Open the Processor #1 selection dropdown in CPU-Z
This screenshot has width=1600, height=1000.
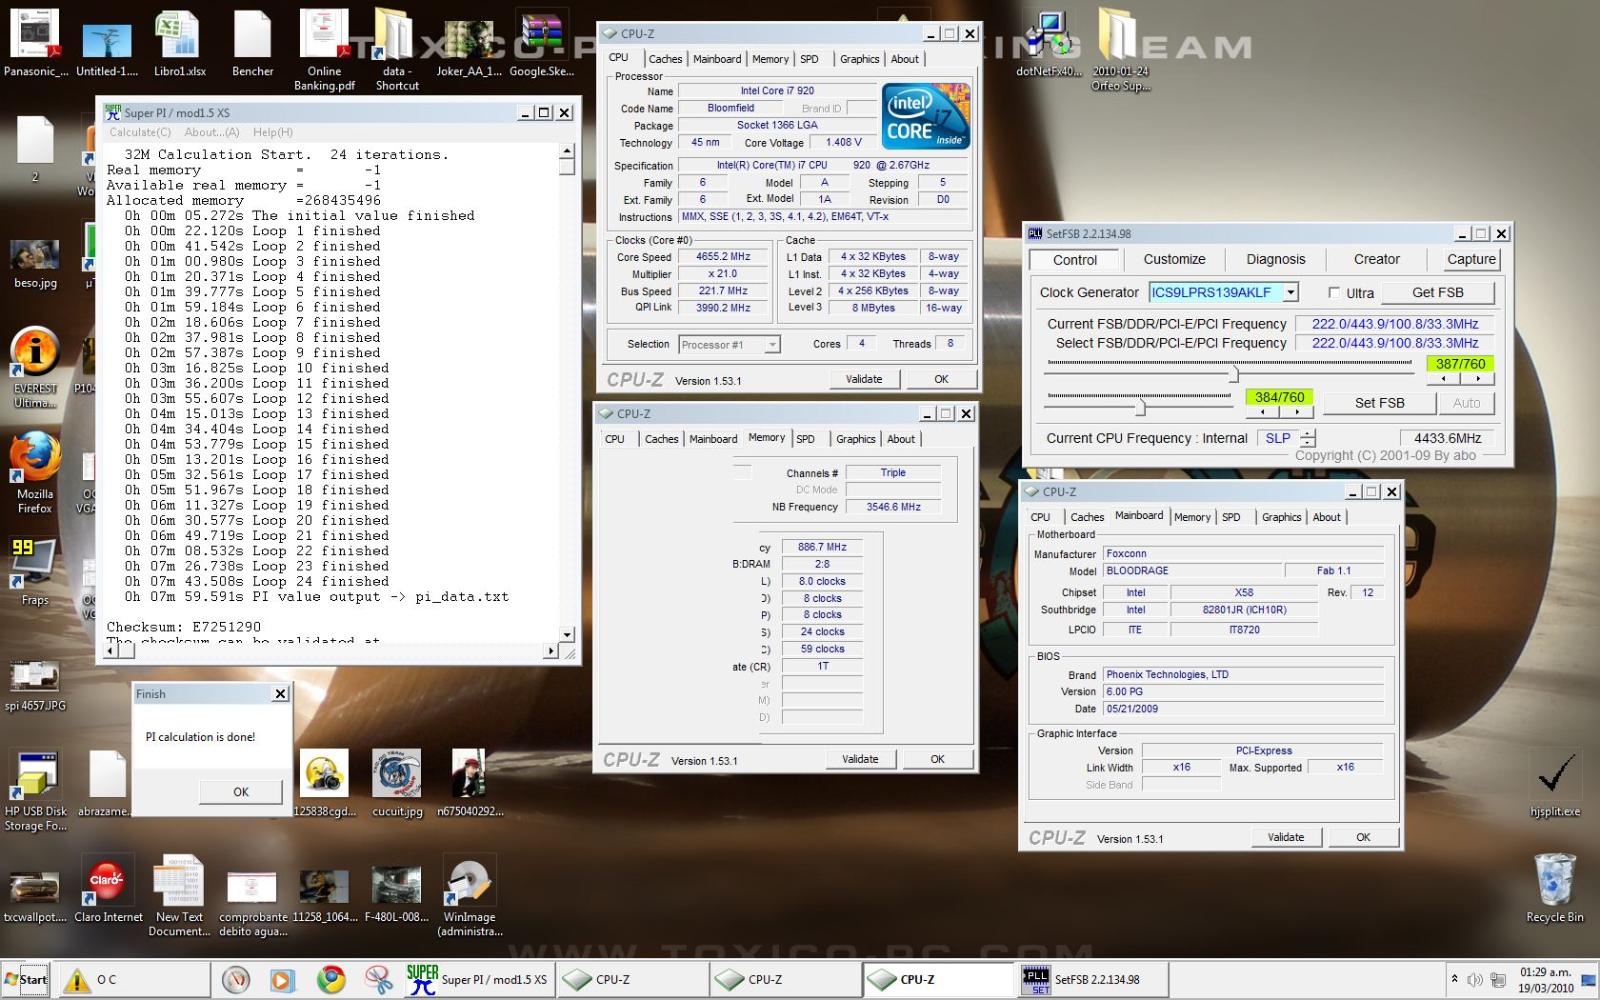[x=772, y=345]
